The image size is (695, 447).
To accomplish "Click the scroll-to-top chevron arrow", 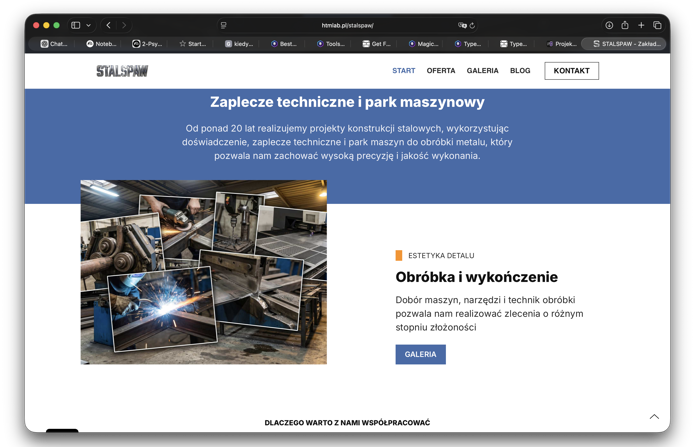I will coord(654,416).
